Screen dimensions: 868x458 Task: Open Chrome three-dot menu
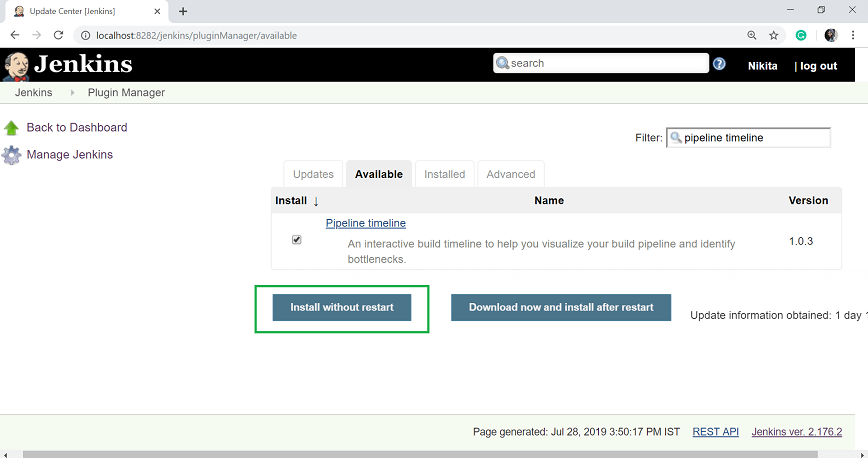852,35
